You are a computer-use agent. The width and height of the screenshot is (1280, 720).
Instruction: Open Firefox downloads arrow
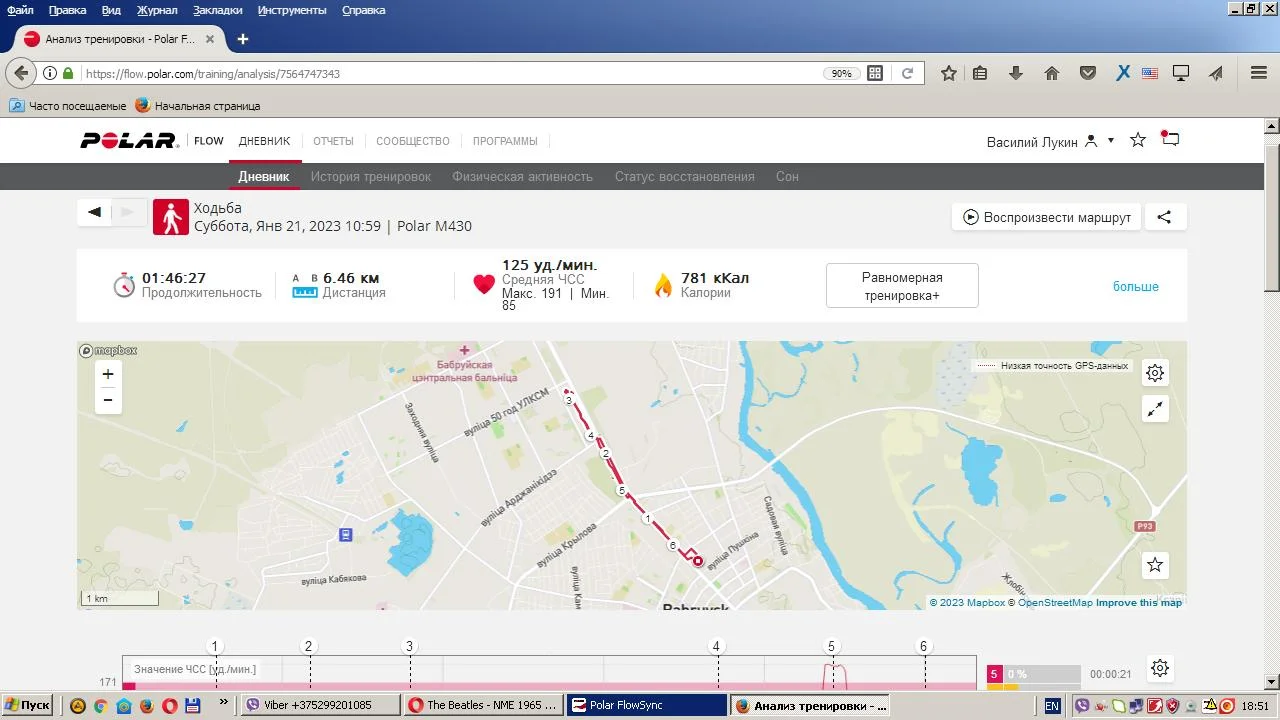click(1016, 73)
